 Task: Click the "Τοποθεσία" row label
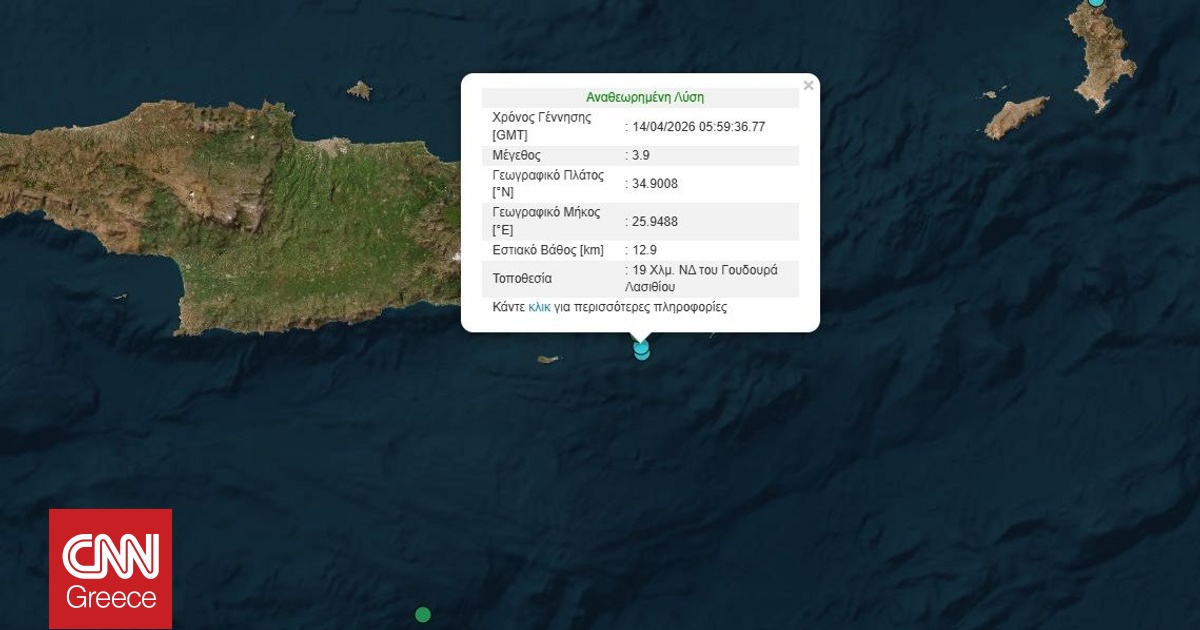[x=522, y=278]
